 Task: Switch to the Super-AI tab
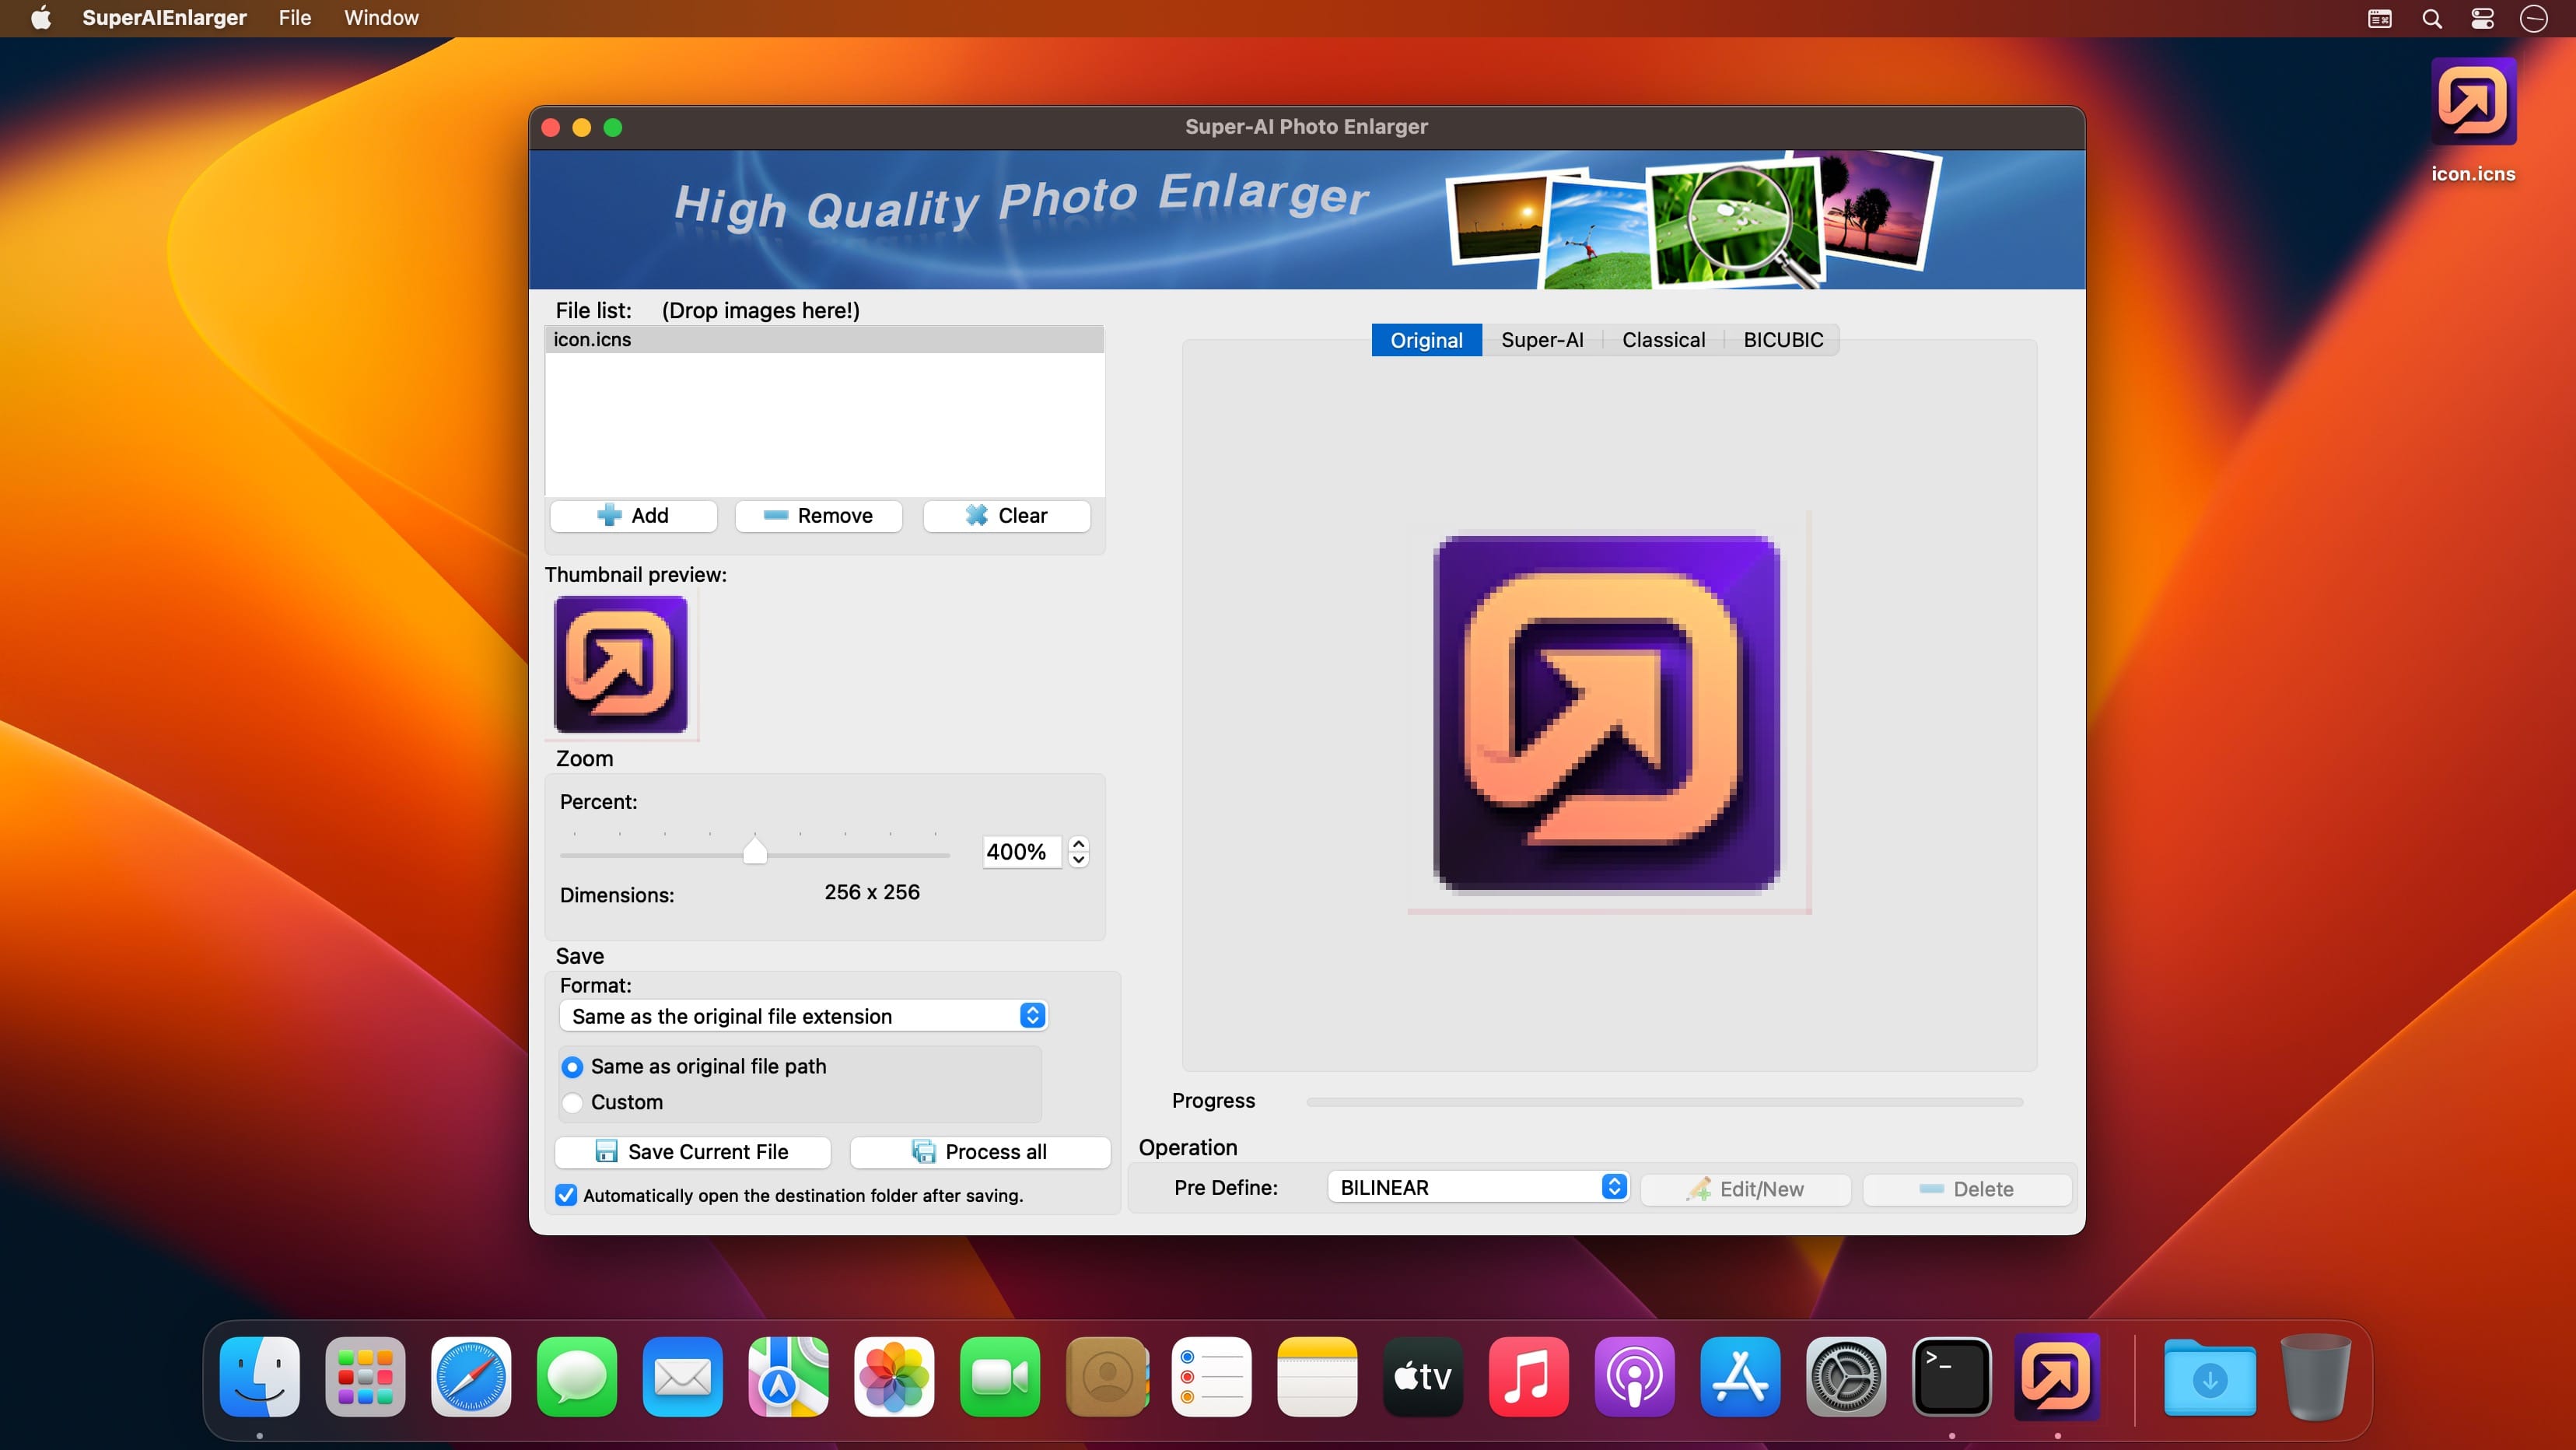[x=1542, y=340]
